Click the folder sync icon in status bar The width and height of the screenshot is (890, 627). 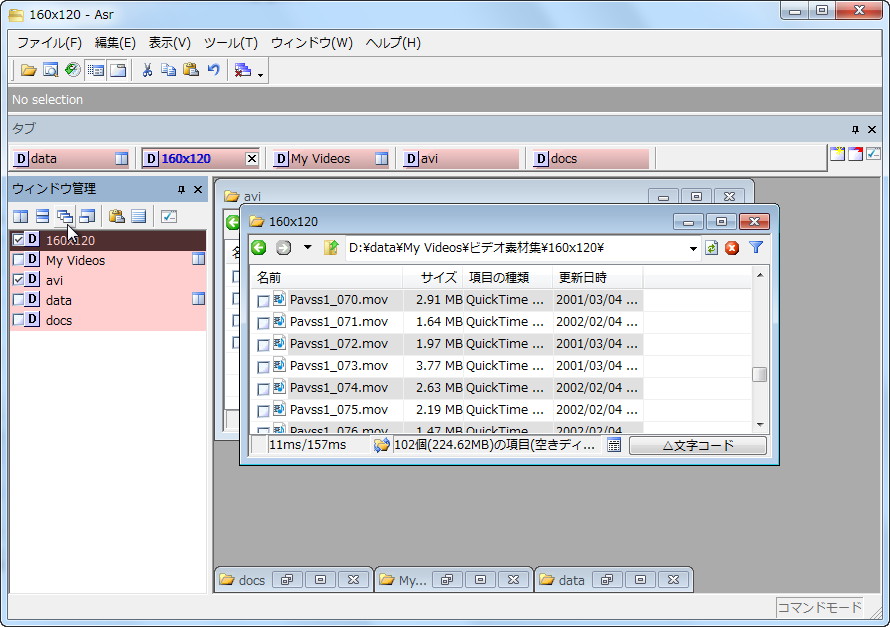point(381,445)
